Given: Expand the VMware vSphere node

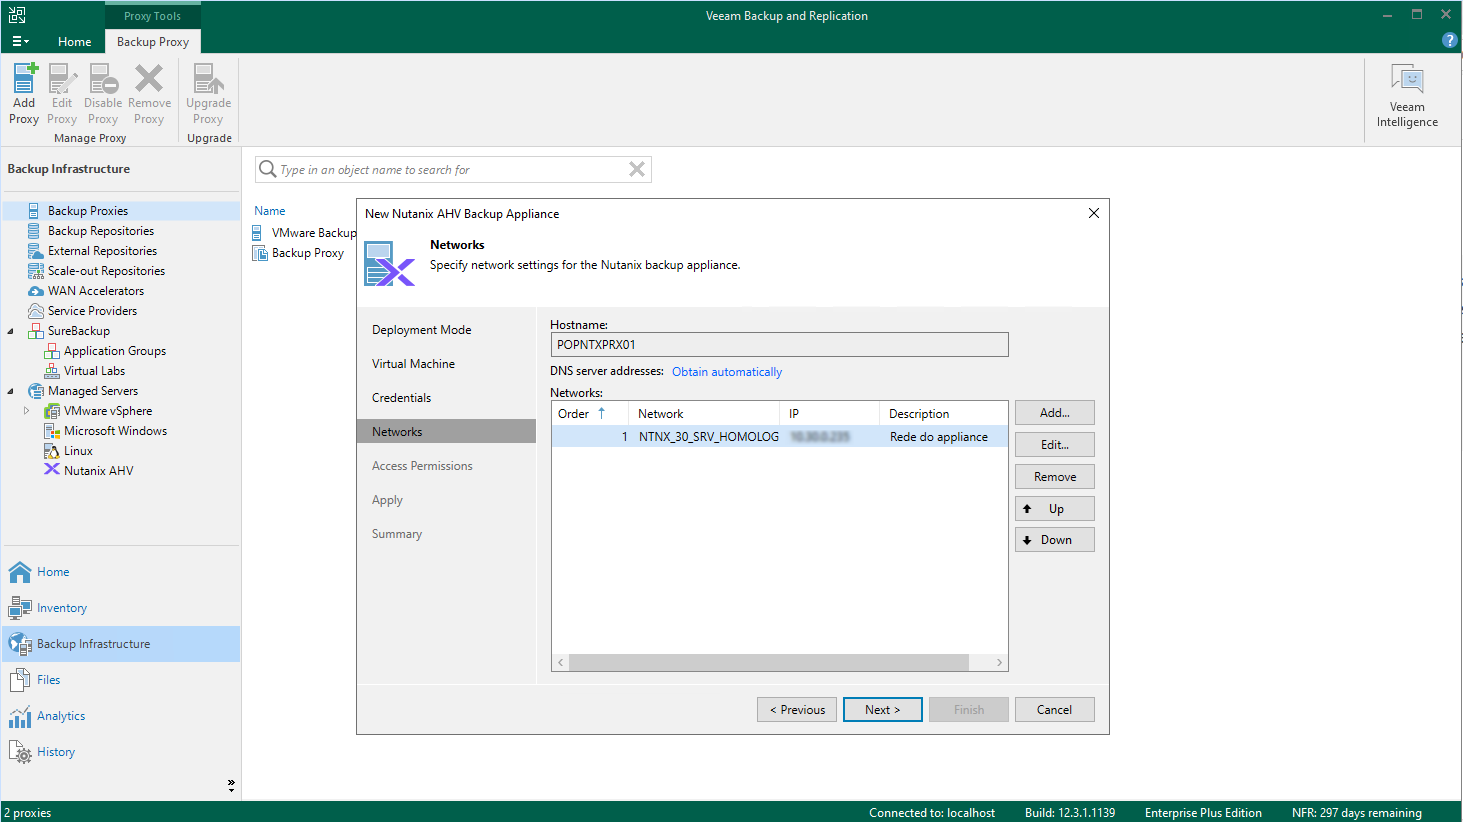Looking at the screenshot, I should tap(27, 411).
